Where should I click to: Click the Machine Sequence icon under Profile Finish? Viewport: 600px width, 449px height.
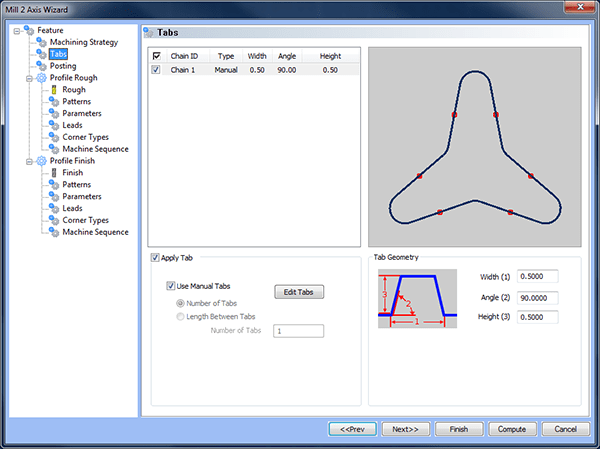(x=54, y=232)
